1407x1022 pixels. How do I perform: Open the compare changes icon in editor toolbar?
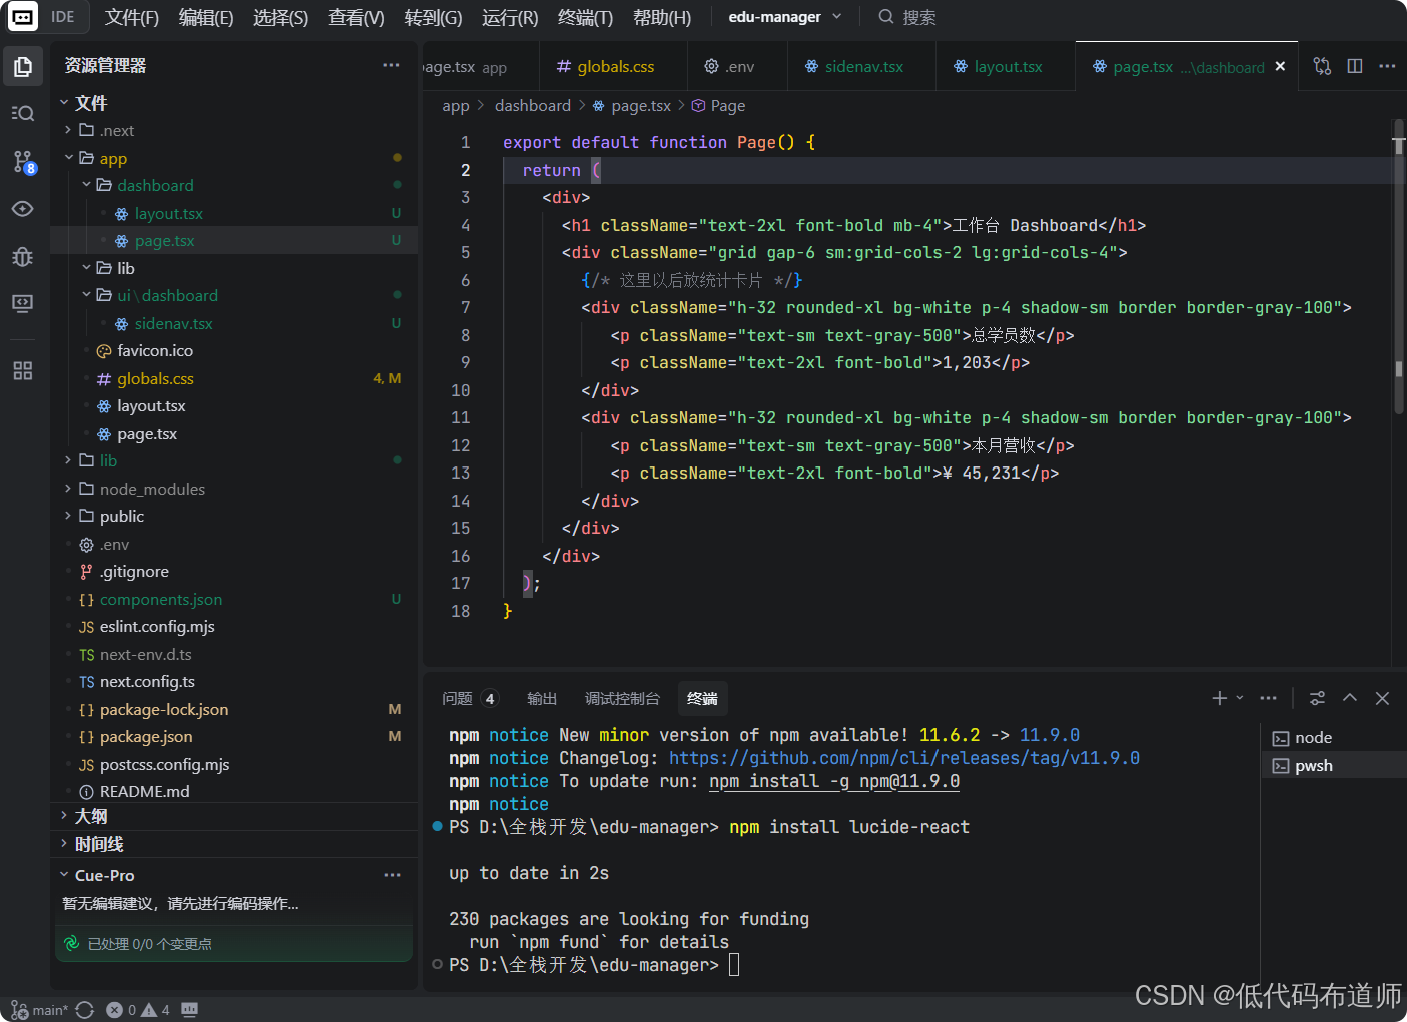point(1322,66)
